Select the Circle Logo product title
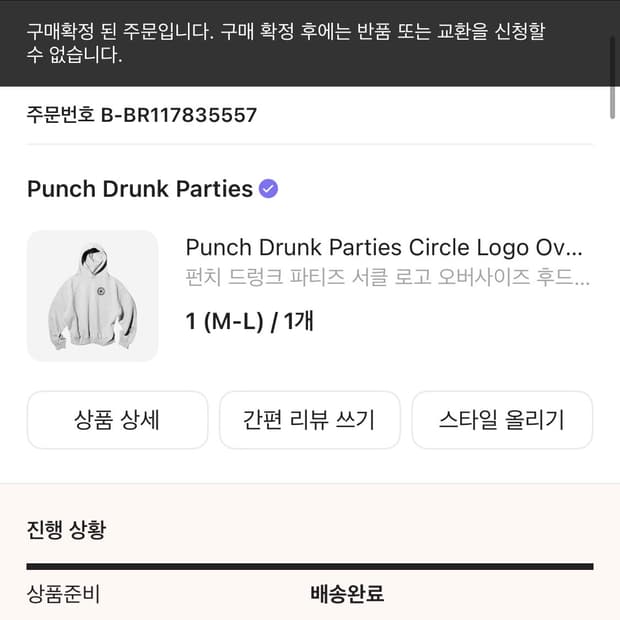 coord(383,248)
